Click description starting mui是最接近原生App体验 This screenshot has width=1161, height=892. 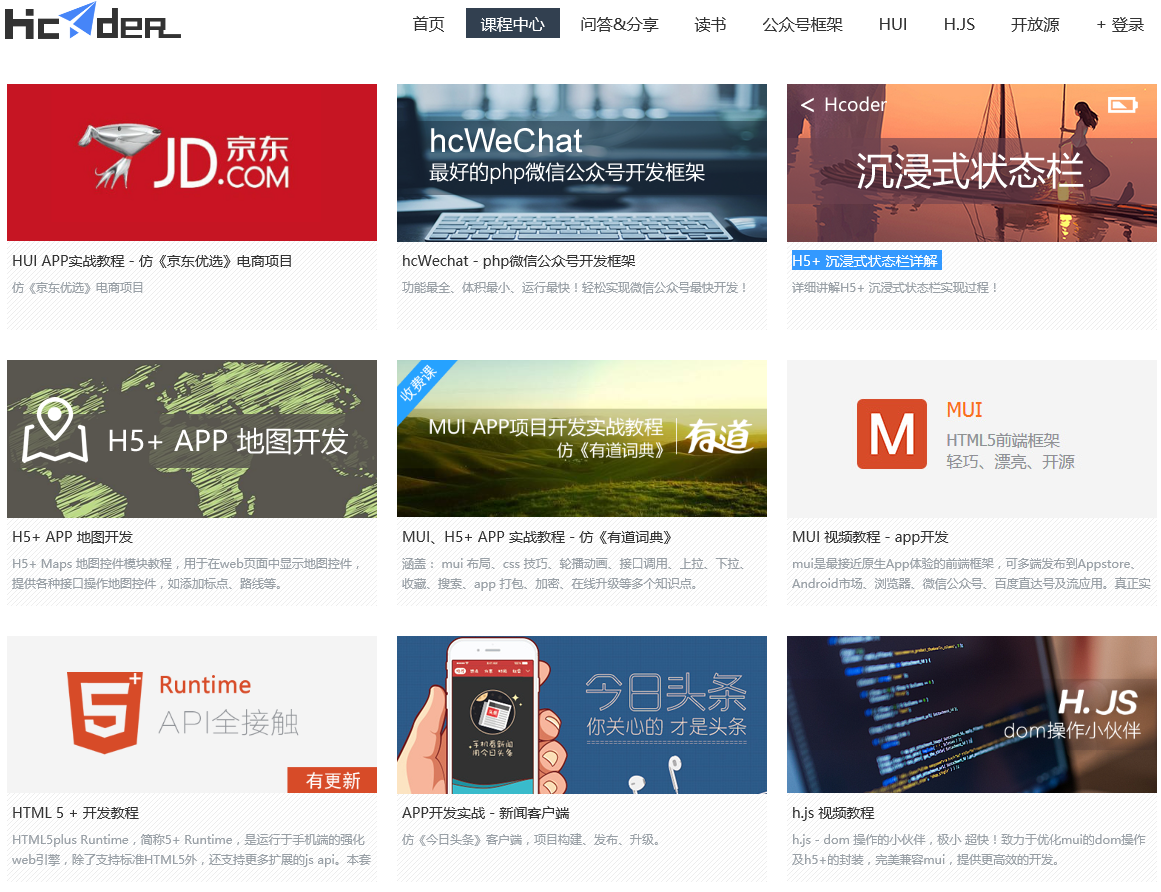(x=971, y=574)
